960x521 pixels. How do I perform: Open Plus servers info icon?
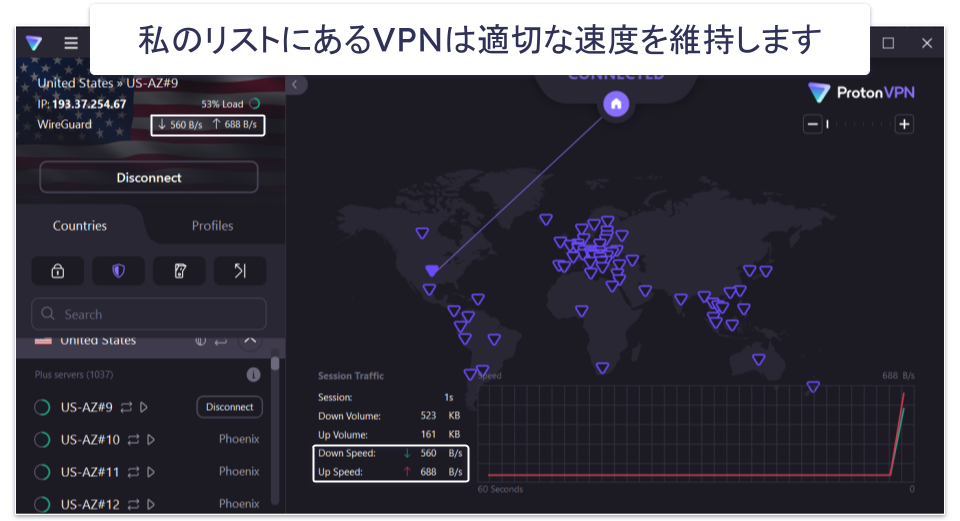(x=253, y=375)
